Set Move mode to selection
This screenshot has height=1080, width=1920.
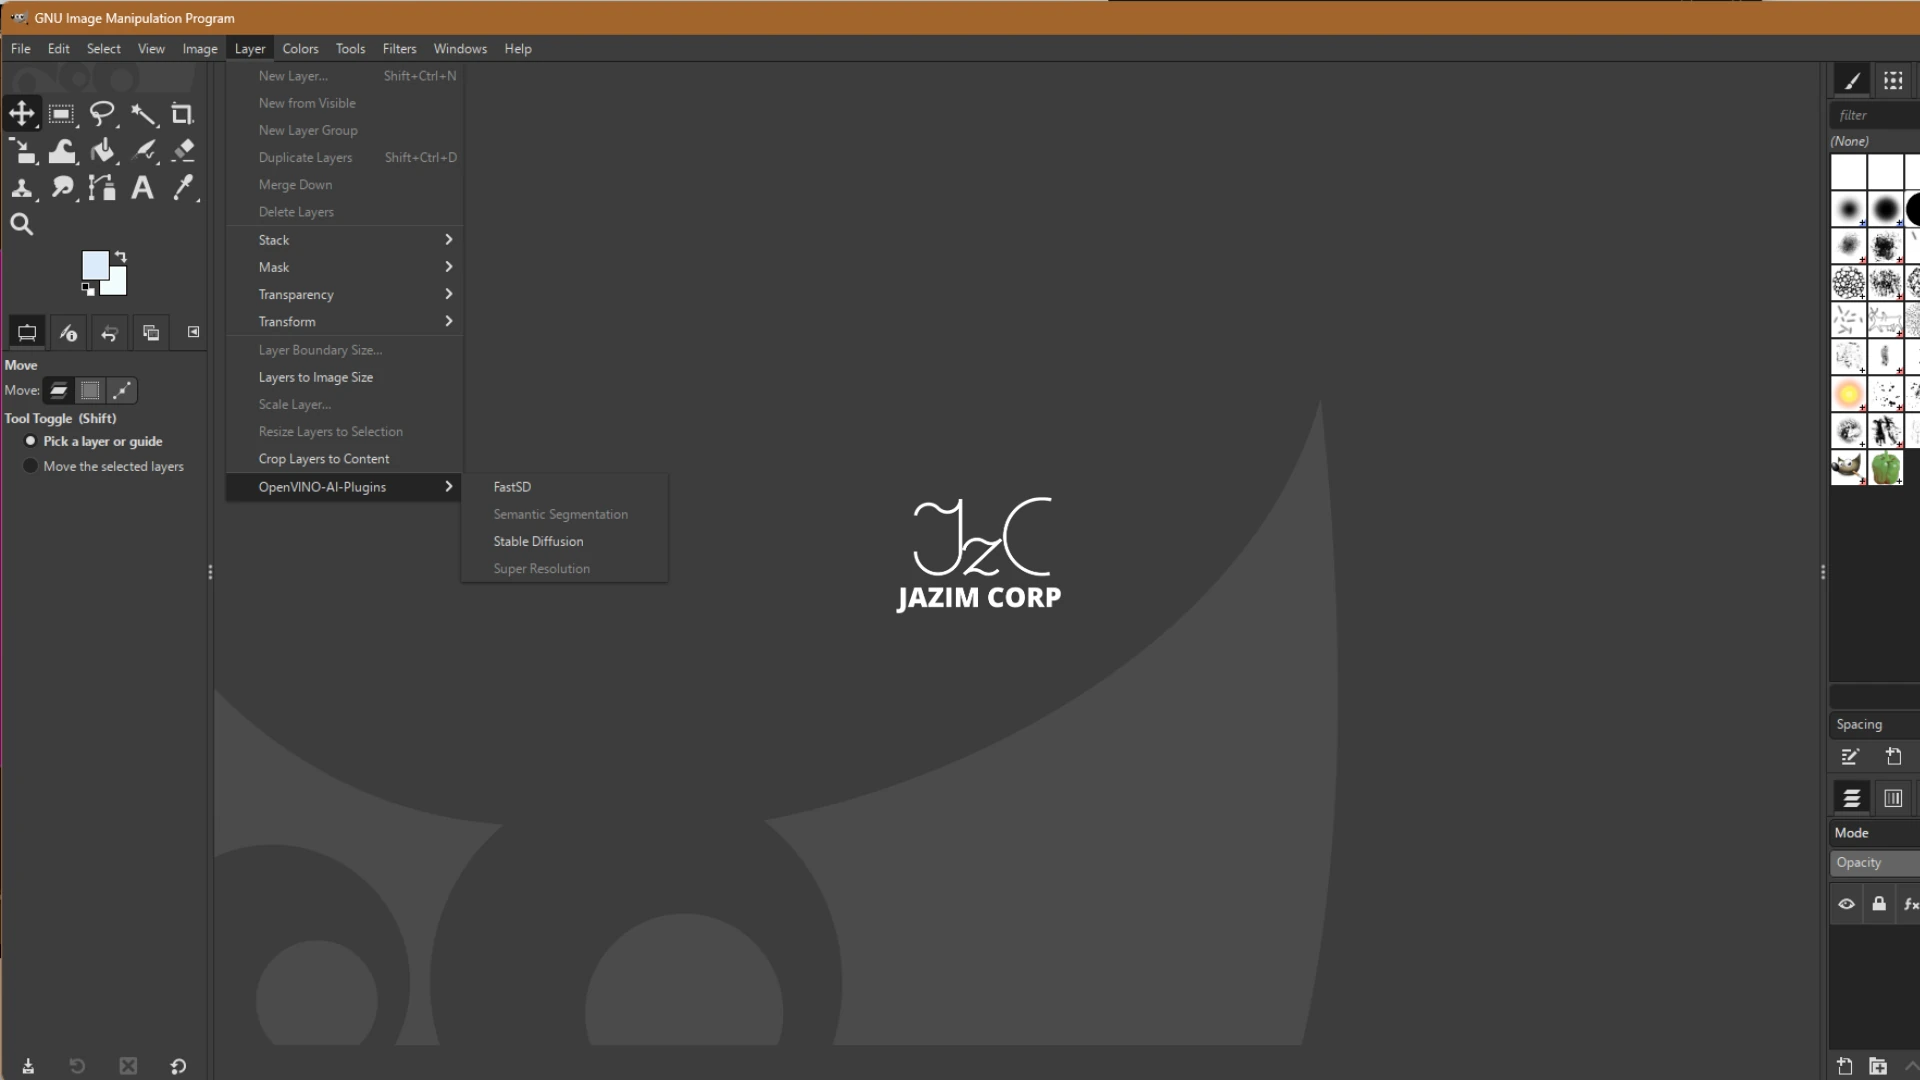(x=90, y=390)
